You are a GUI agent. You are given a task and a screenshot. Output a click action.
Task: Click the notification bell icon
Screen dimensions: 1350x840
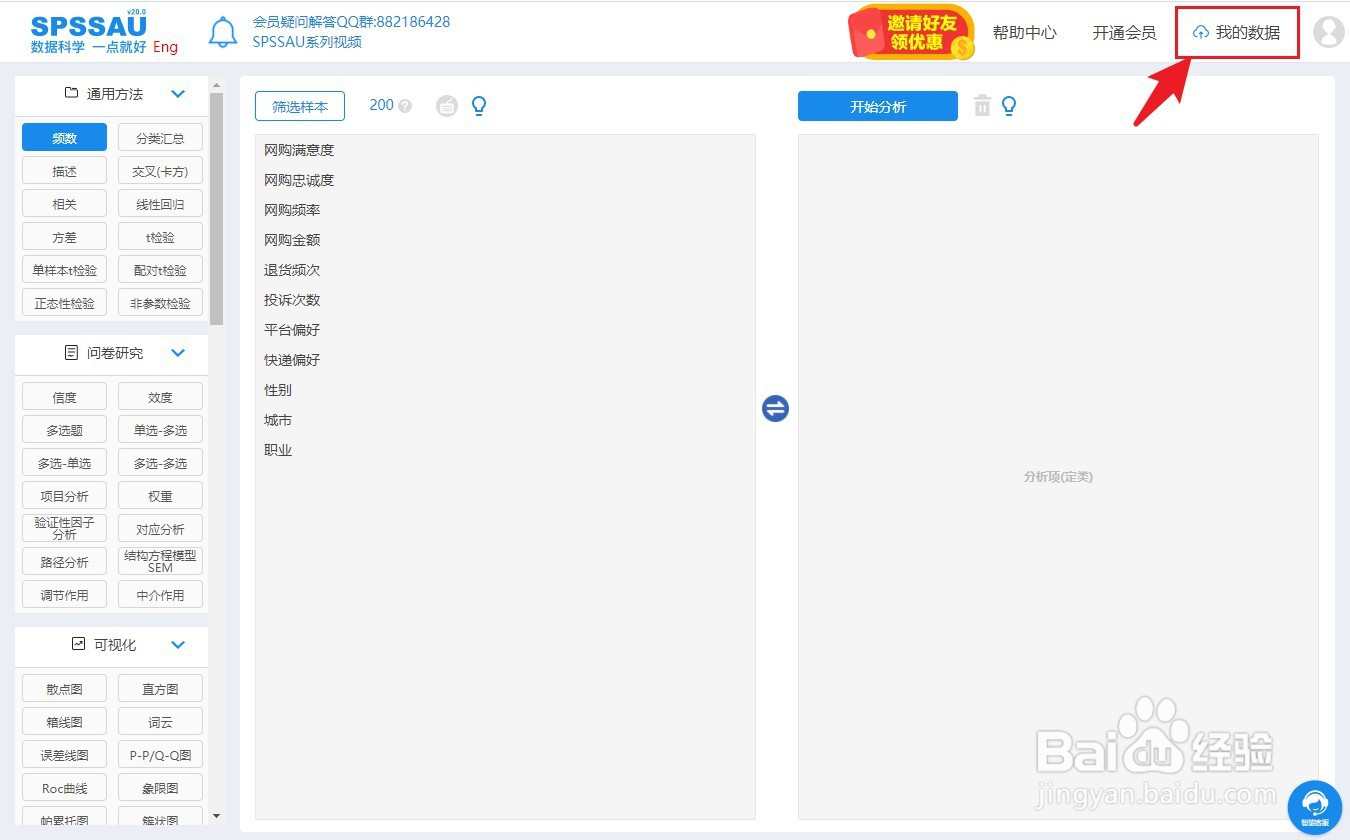point(223,32)
